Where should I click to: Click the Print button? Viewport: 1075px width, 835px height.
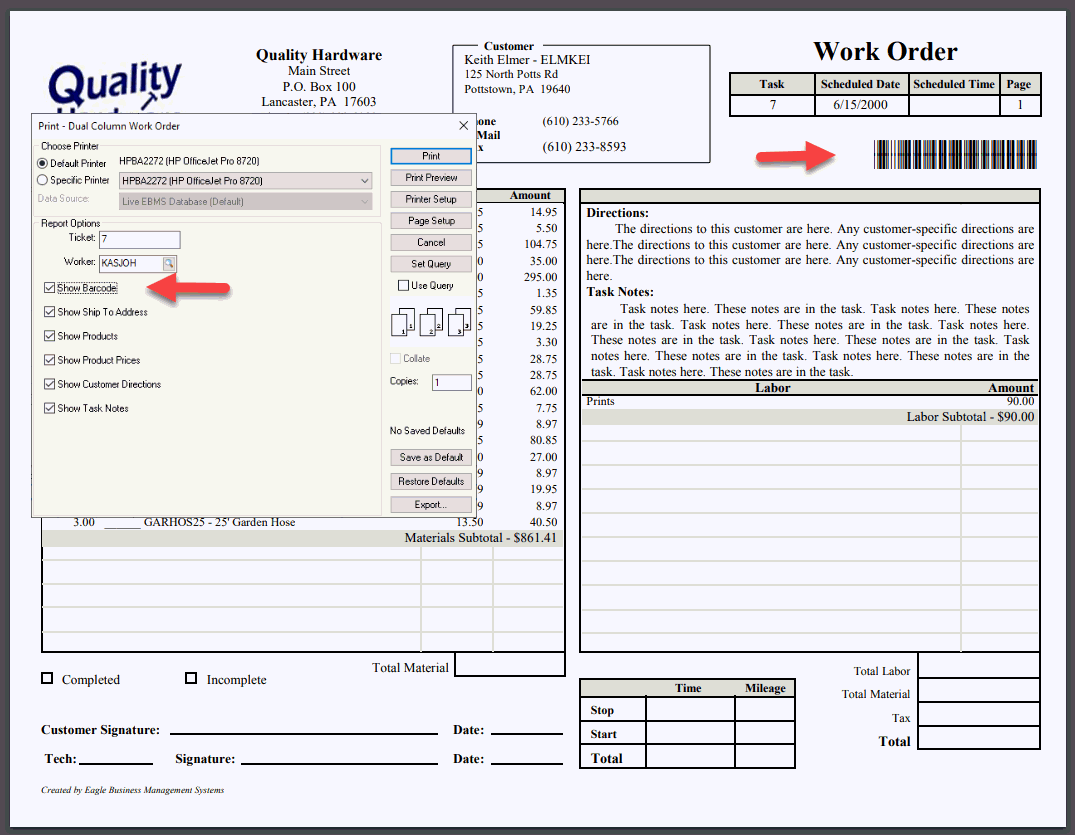(431, 156)
